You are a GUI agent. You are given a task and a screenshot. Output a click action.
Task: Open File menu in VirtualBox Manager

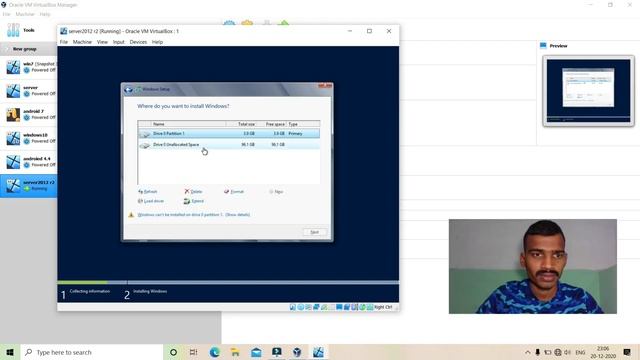(7, 14)
